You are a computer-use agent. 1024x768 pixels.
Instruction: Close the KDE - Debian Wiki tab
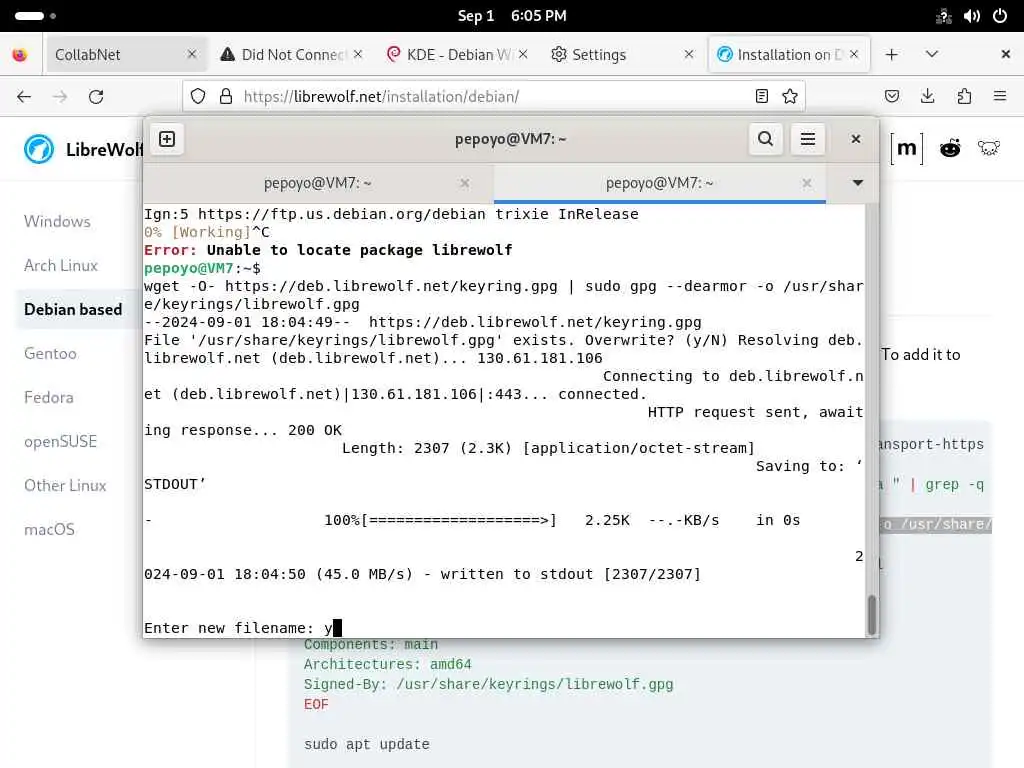pyautogui.click(x=523, y=55)
